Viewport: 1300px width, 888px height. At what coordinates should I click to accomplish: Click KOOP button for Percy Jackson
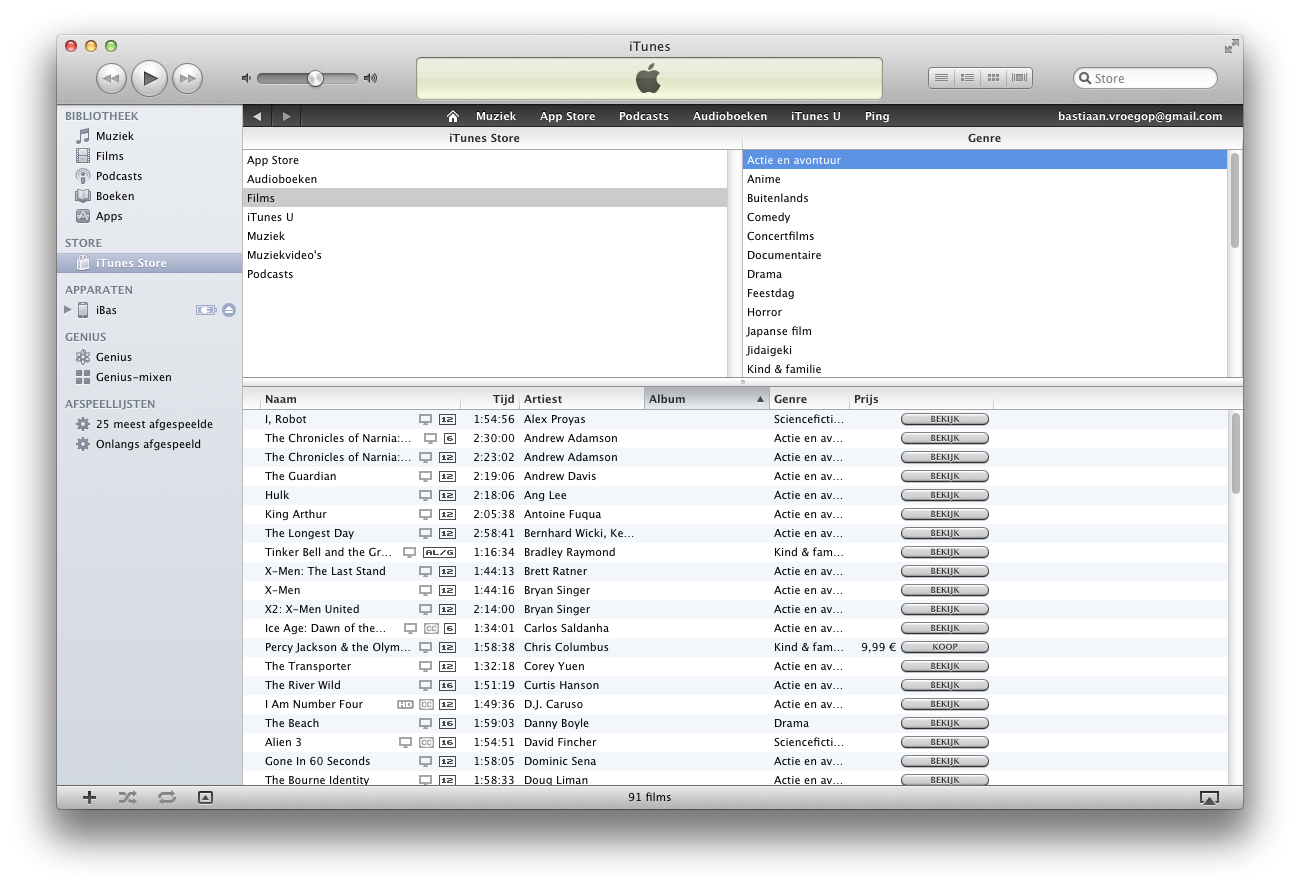pos(944,647)
